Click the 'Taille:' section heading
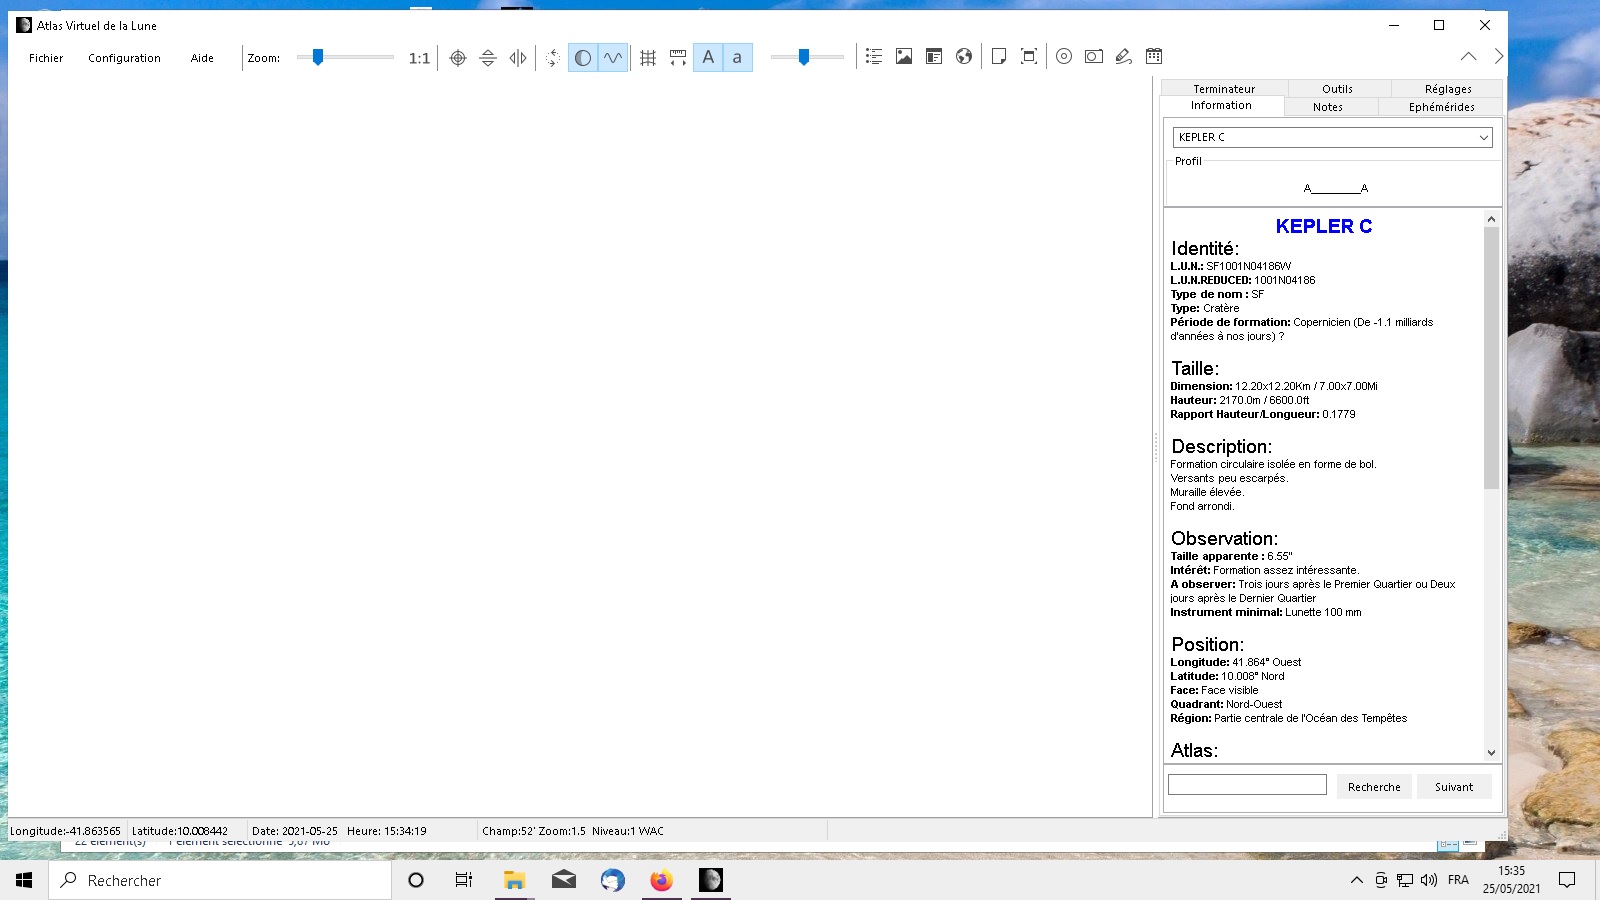 1195,369
